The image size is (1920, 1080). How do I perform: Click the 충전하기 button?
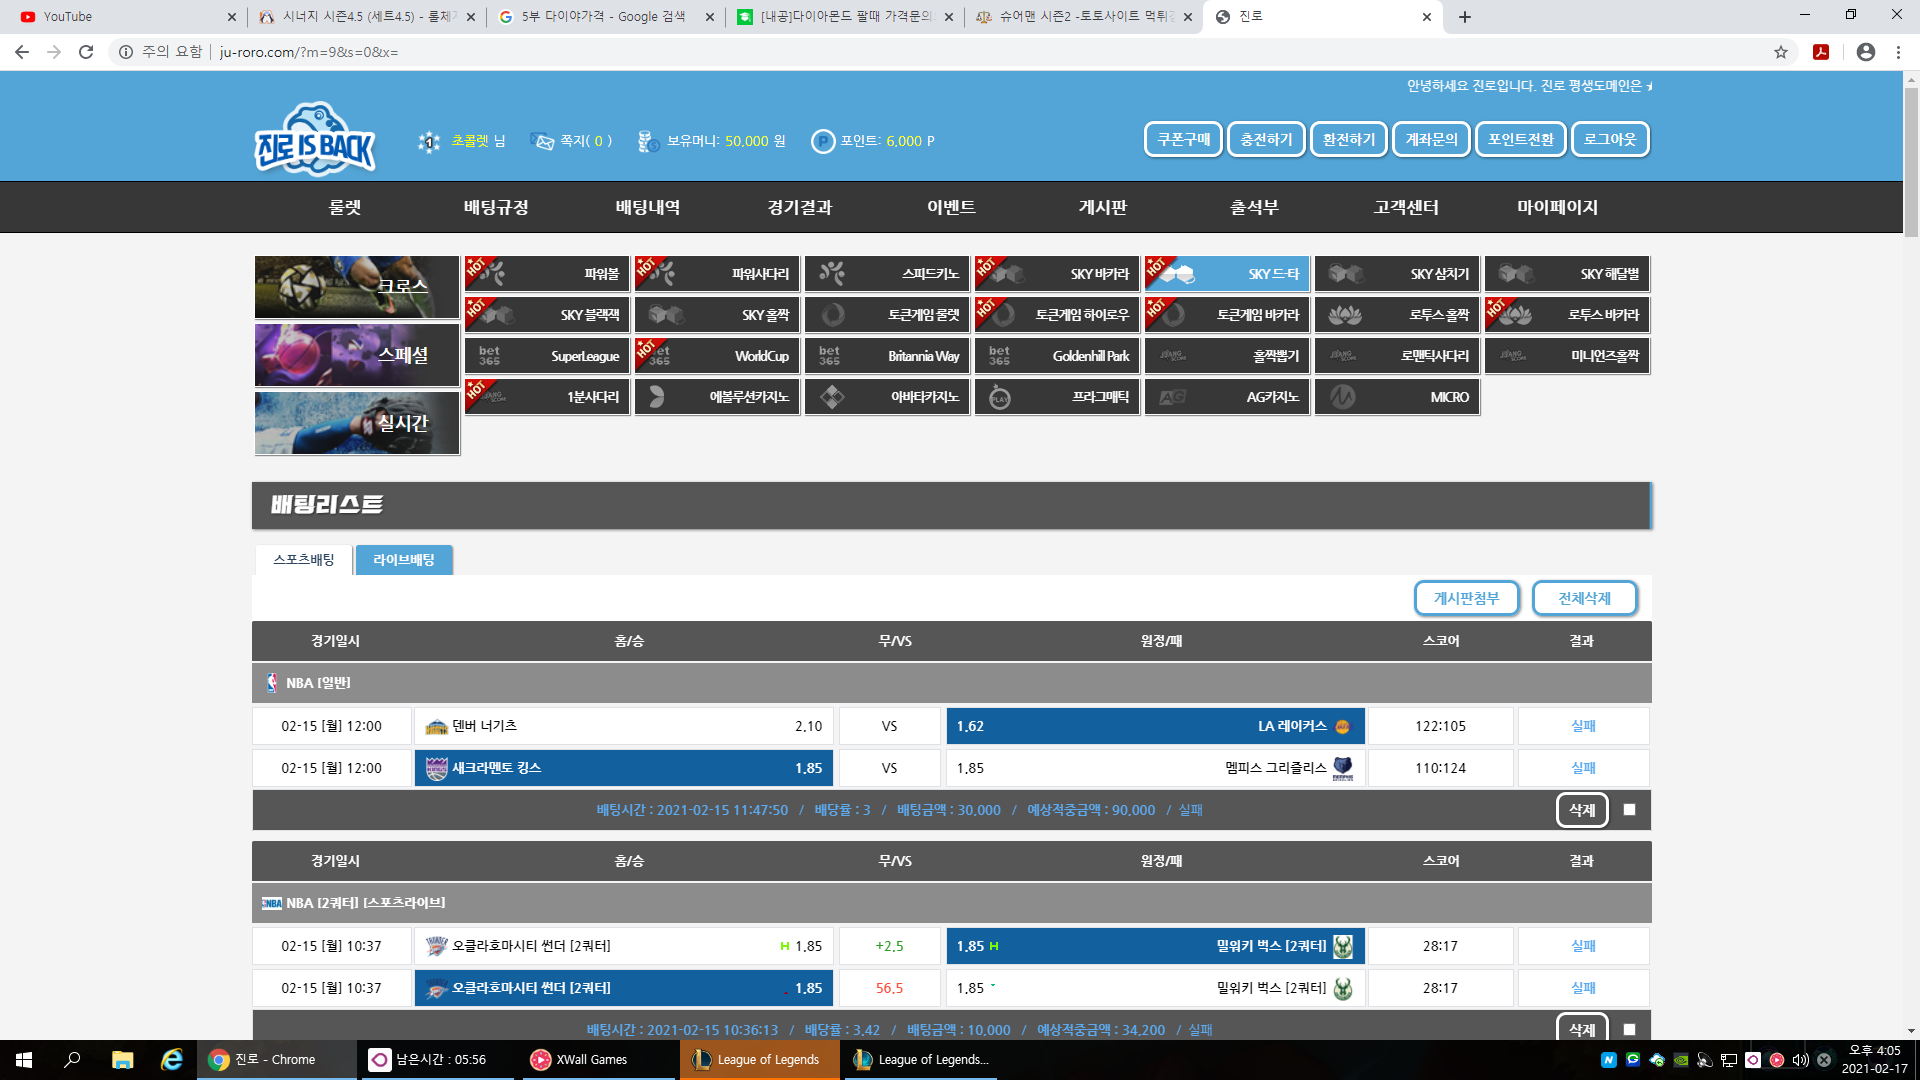coord(1266,139)
